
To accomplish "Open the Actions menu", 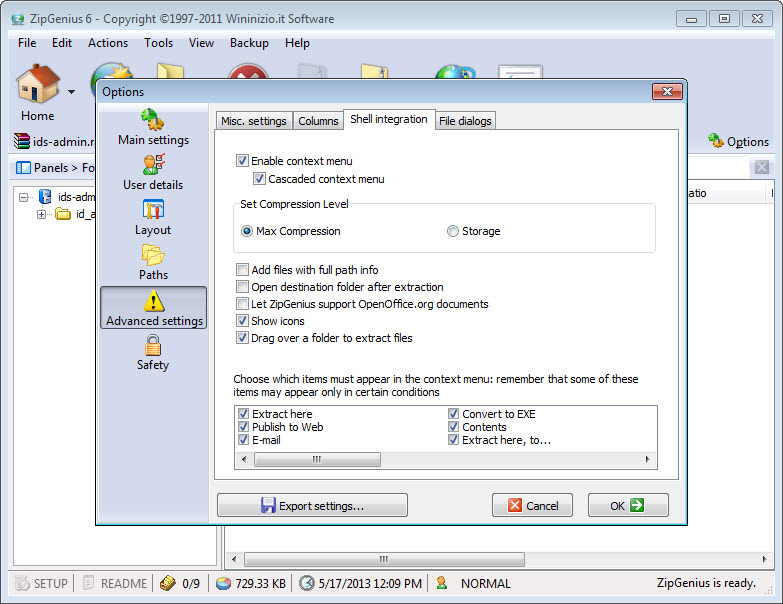I will tap(108, 43).
